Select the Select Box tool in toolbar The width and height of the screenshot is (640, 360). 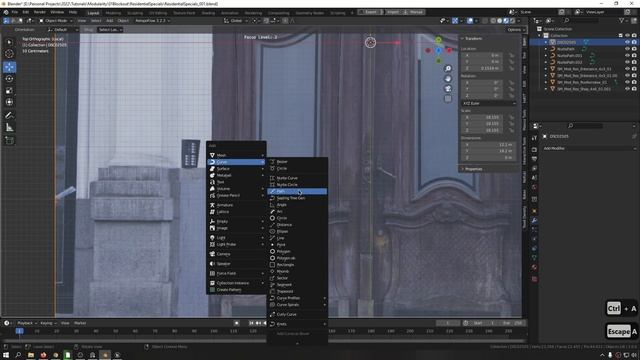pos(9,42)
